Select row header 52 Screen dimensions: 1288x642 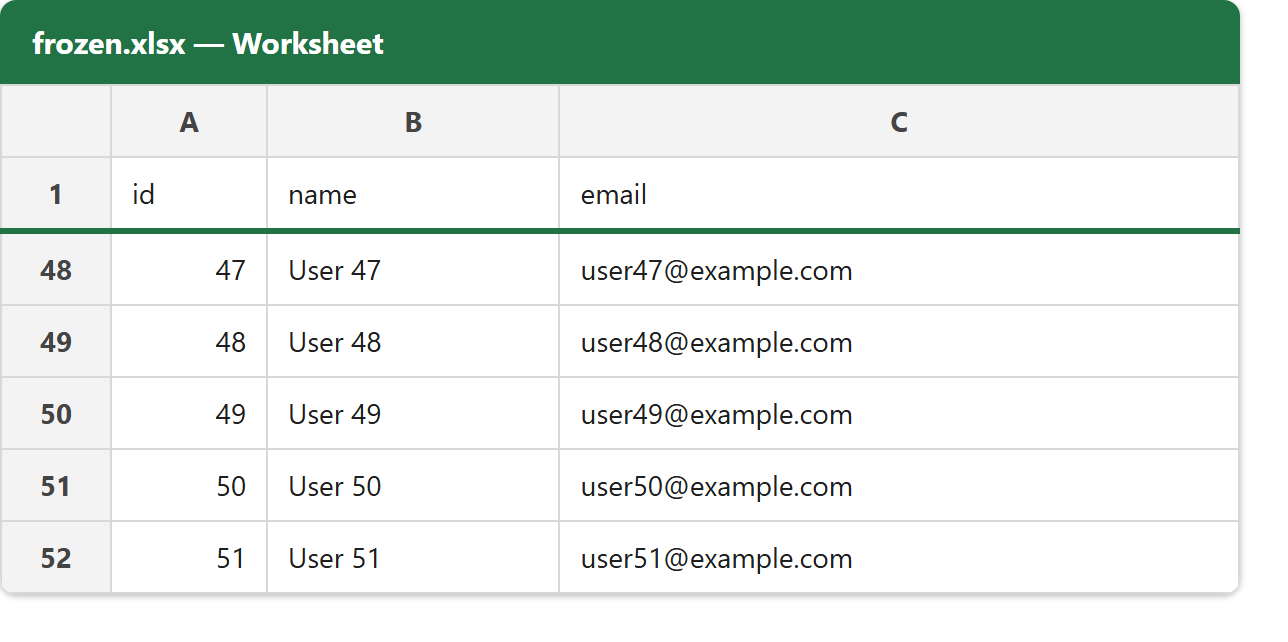click(56, 557)
